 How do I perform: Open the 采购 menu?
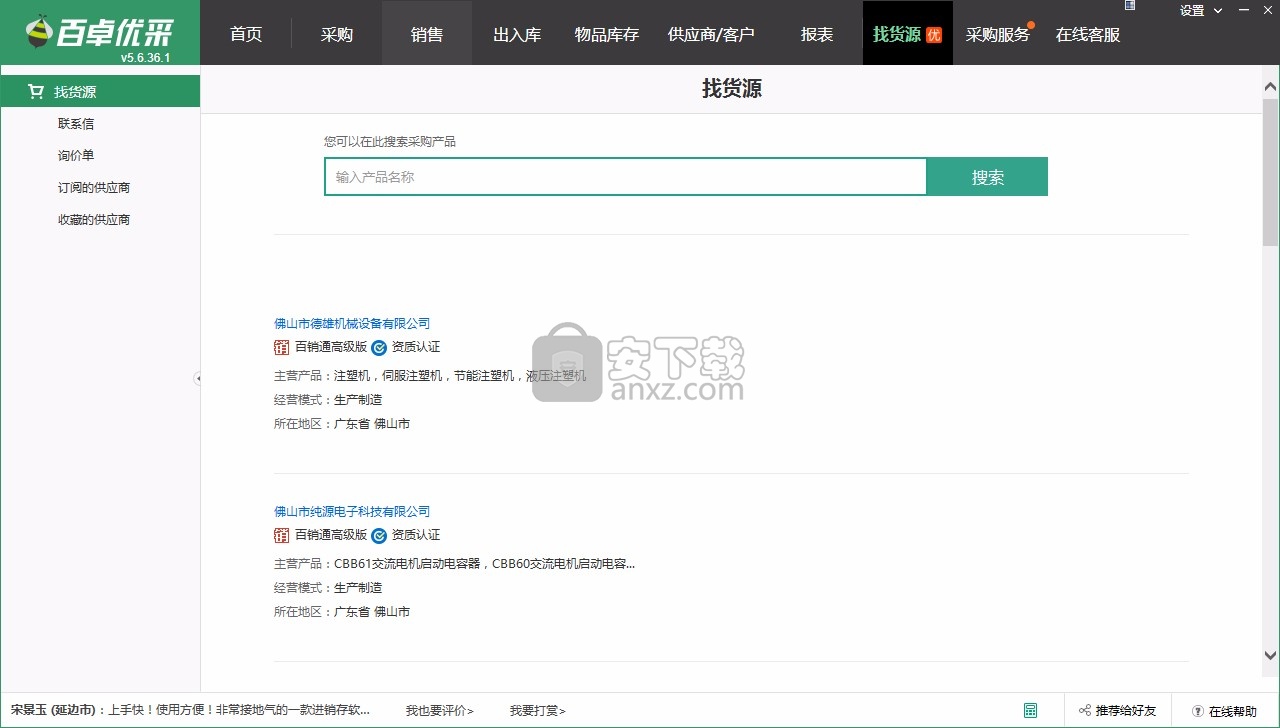(337, 34)
